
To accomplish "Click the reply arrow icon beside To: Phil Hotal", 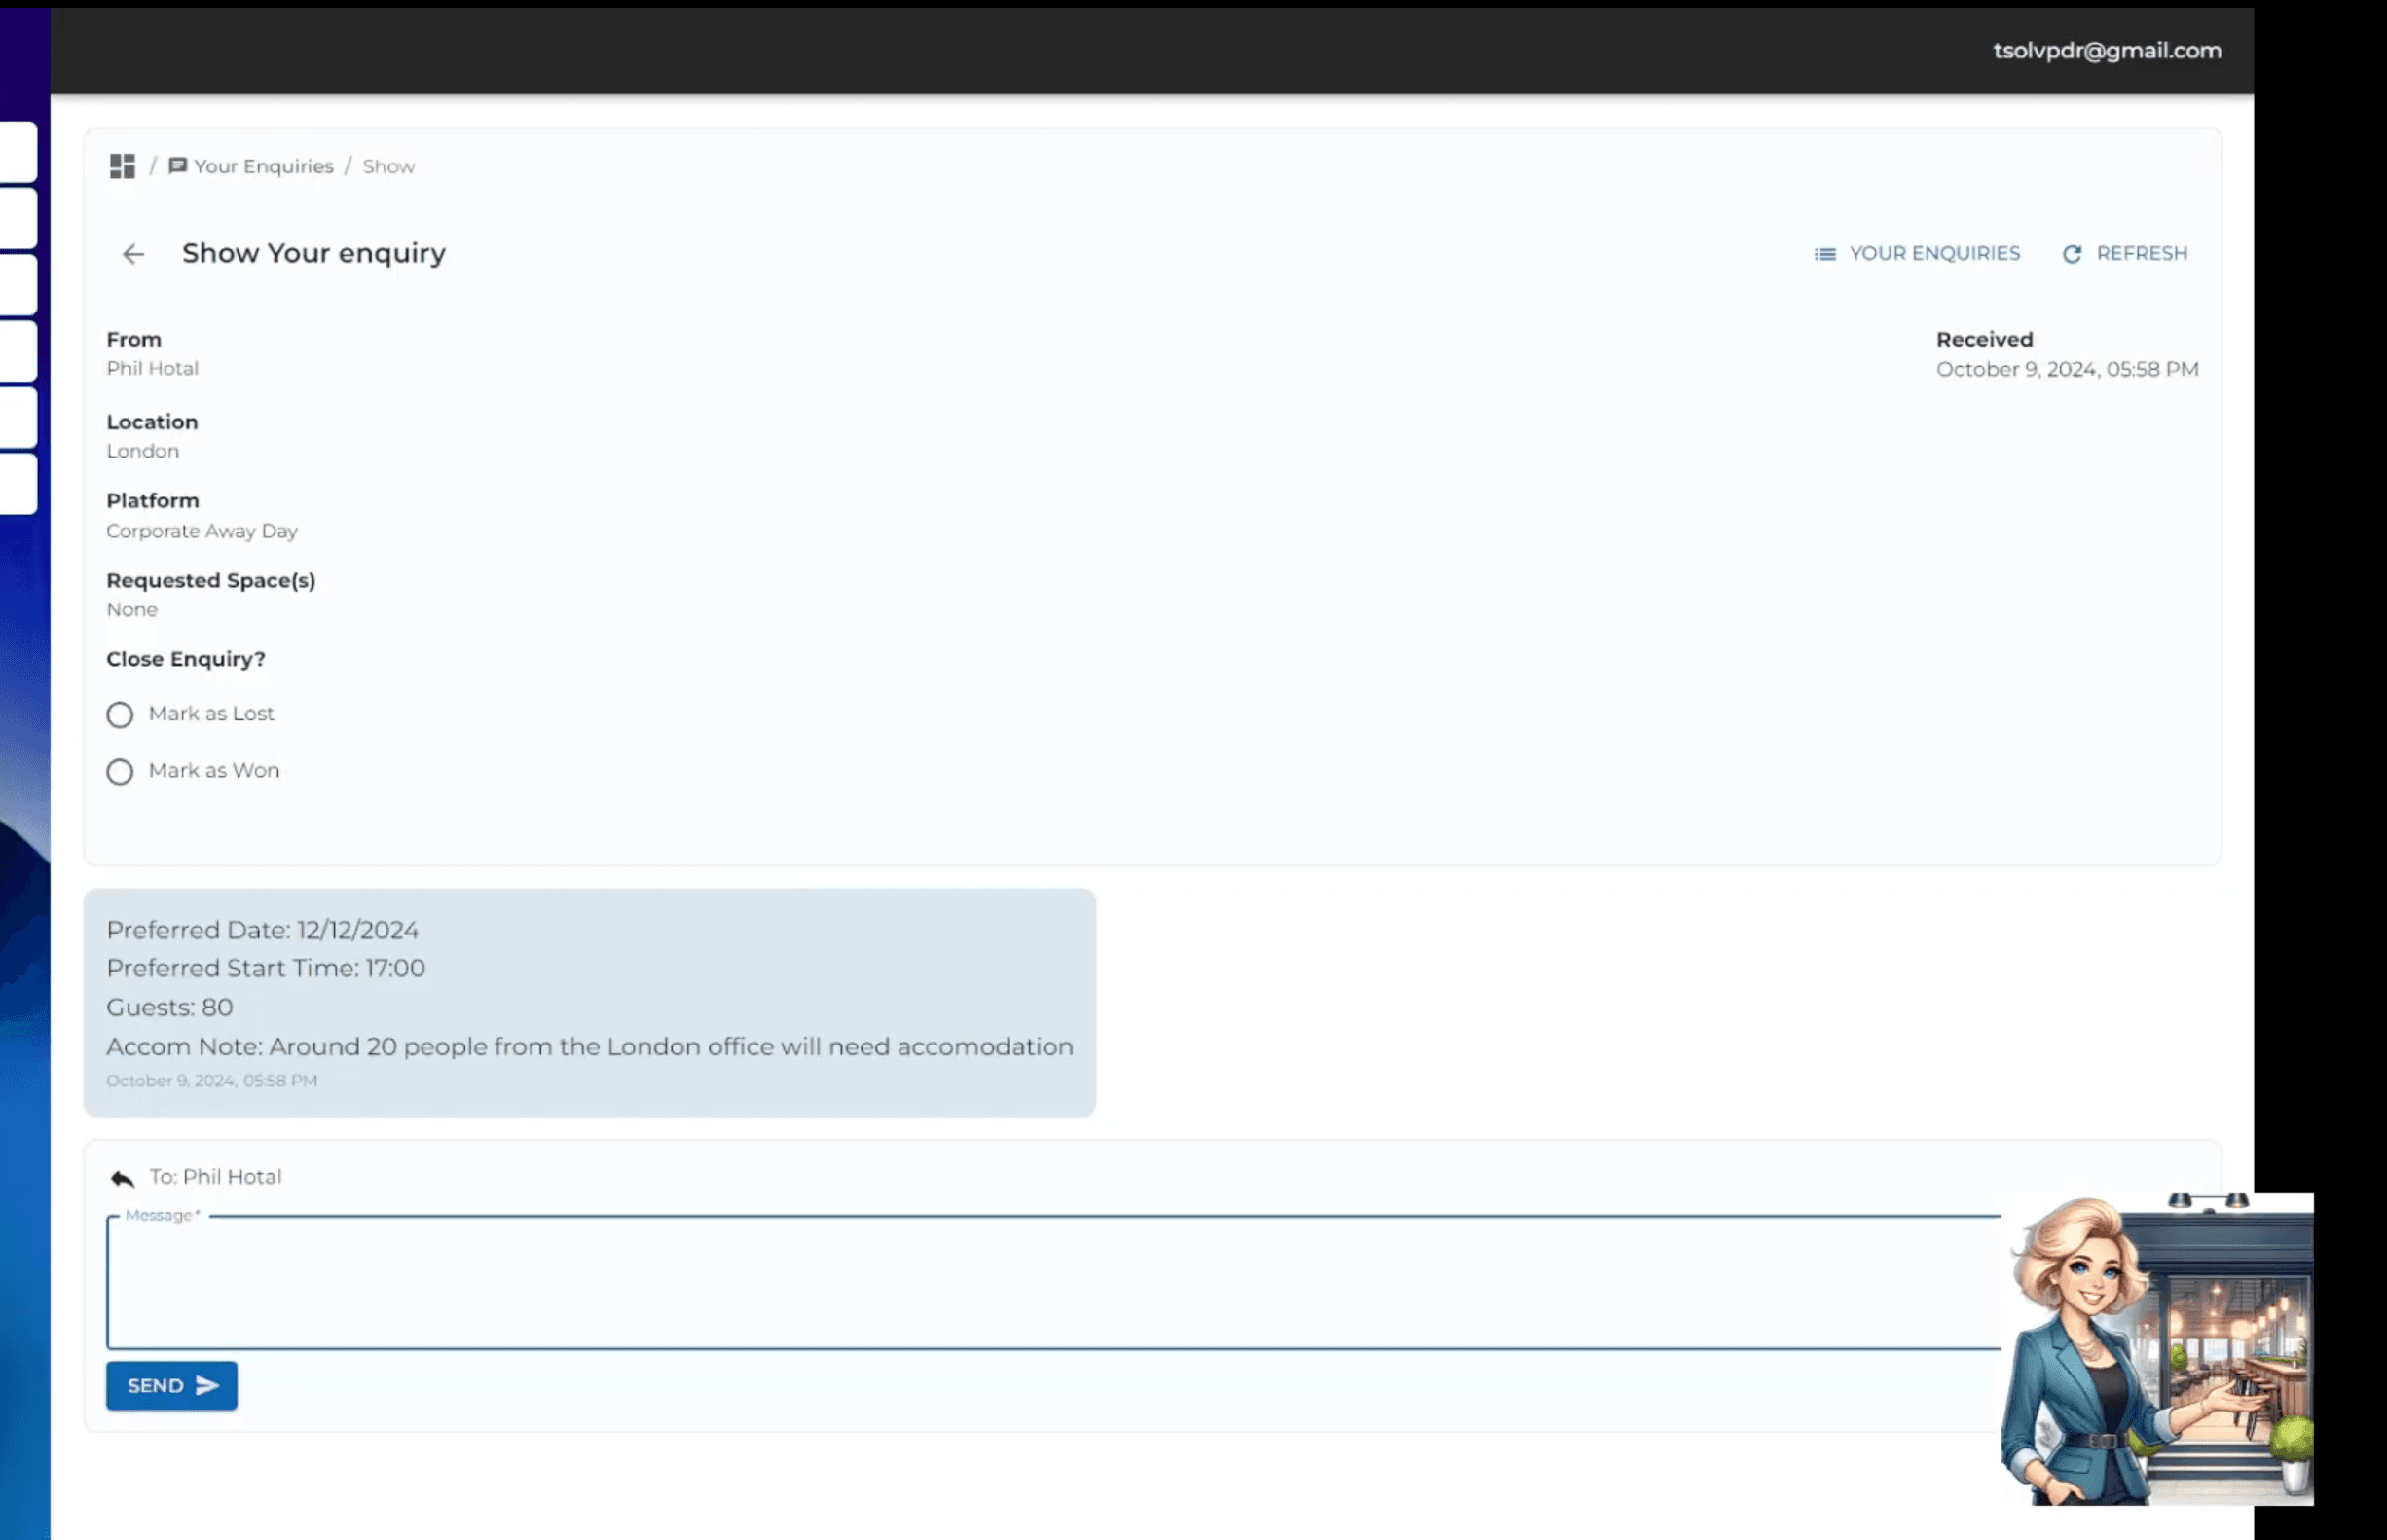I will point(122,1178).
